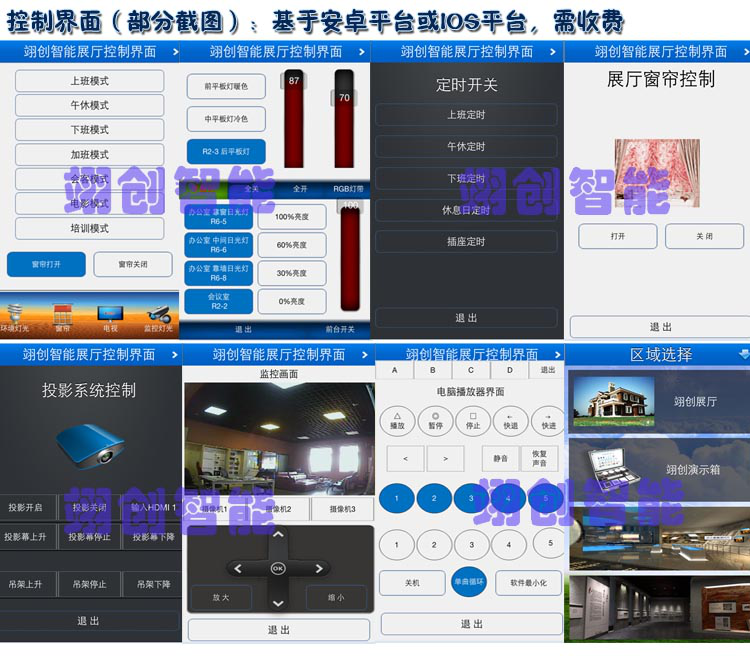Click the down-arrow icon beside 区域选择
This screenshot has width=750, height=656.
[x=744, y=354]
